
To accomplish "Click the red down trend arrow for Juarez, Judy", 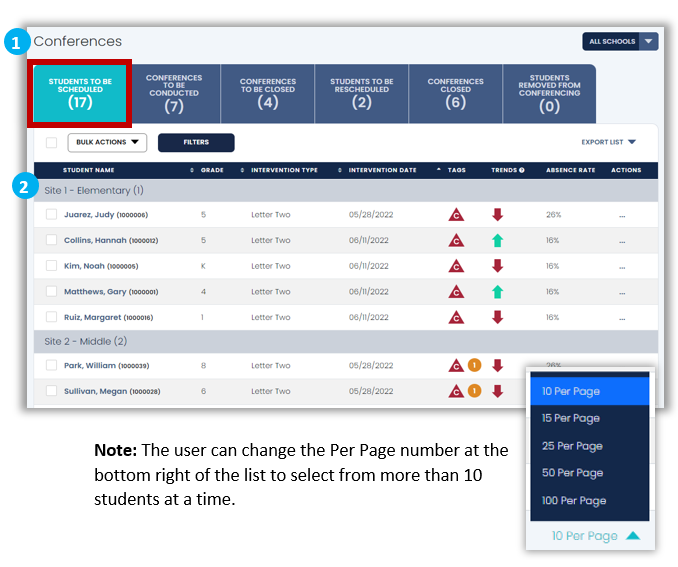I will (498, 215).
